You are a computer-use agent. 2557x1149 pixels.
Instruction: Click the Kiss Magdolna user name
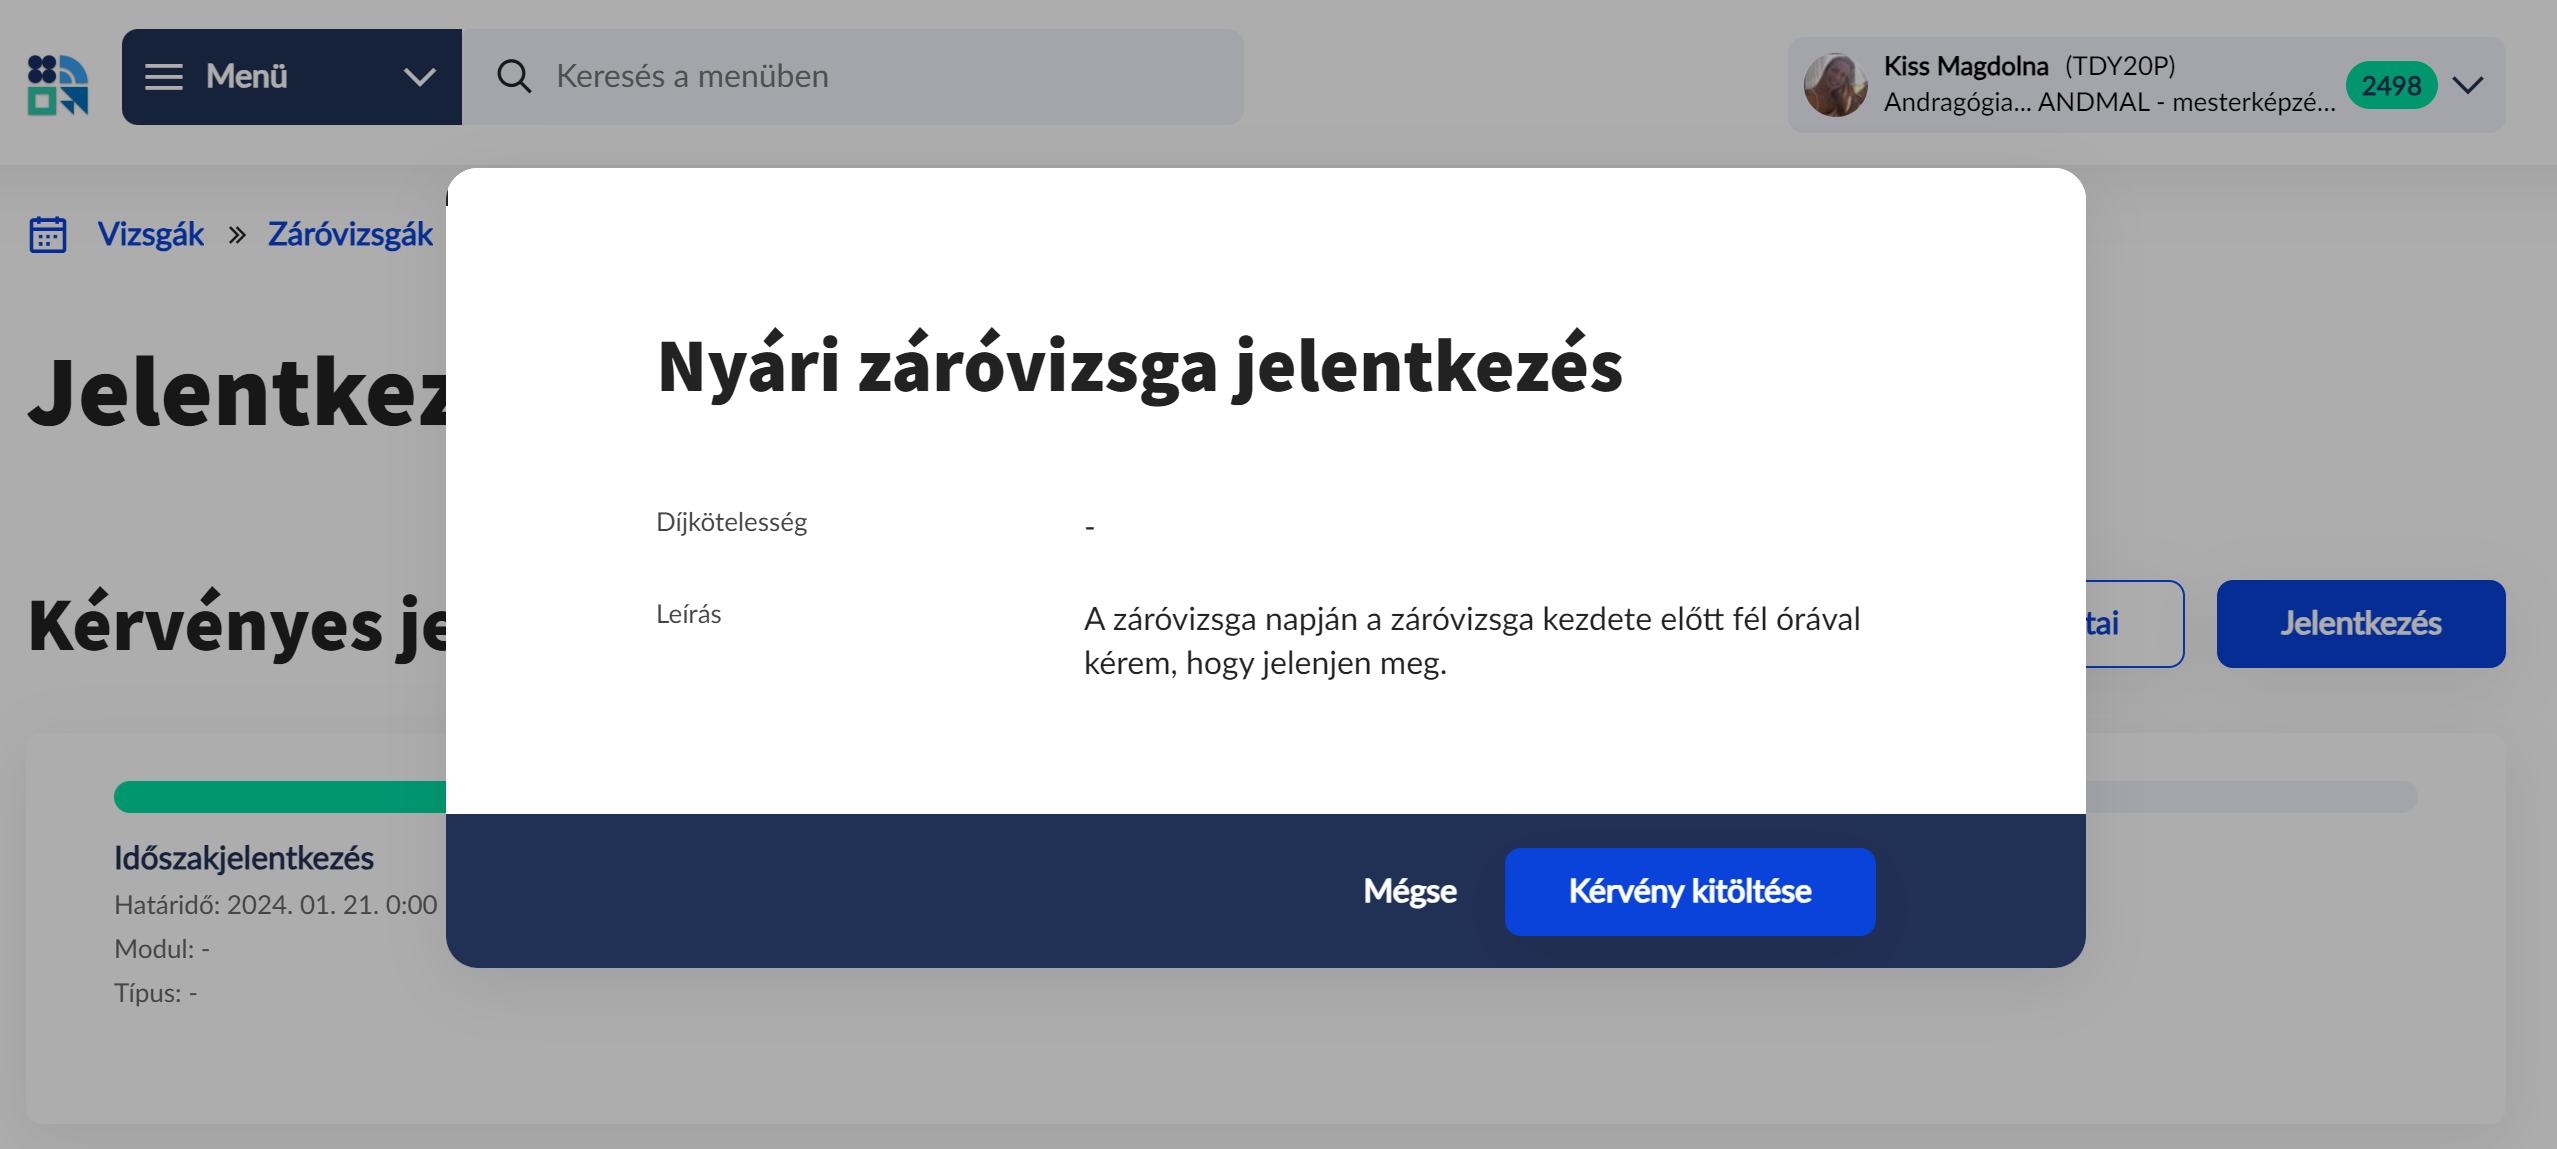point(1965,66)
